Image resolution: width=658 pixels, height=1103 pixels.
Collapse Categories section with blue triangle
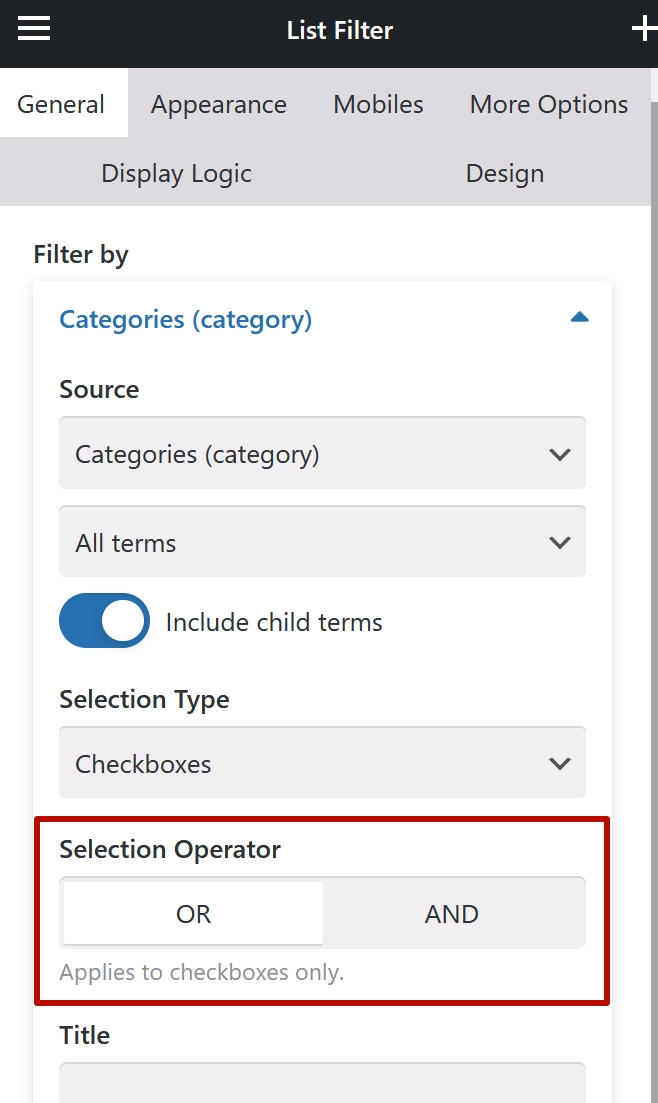pos(579,317)
